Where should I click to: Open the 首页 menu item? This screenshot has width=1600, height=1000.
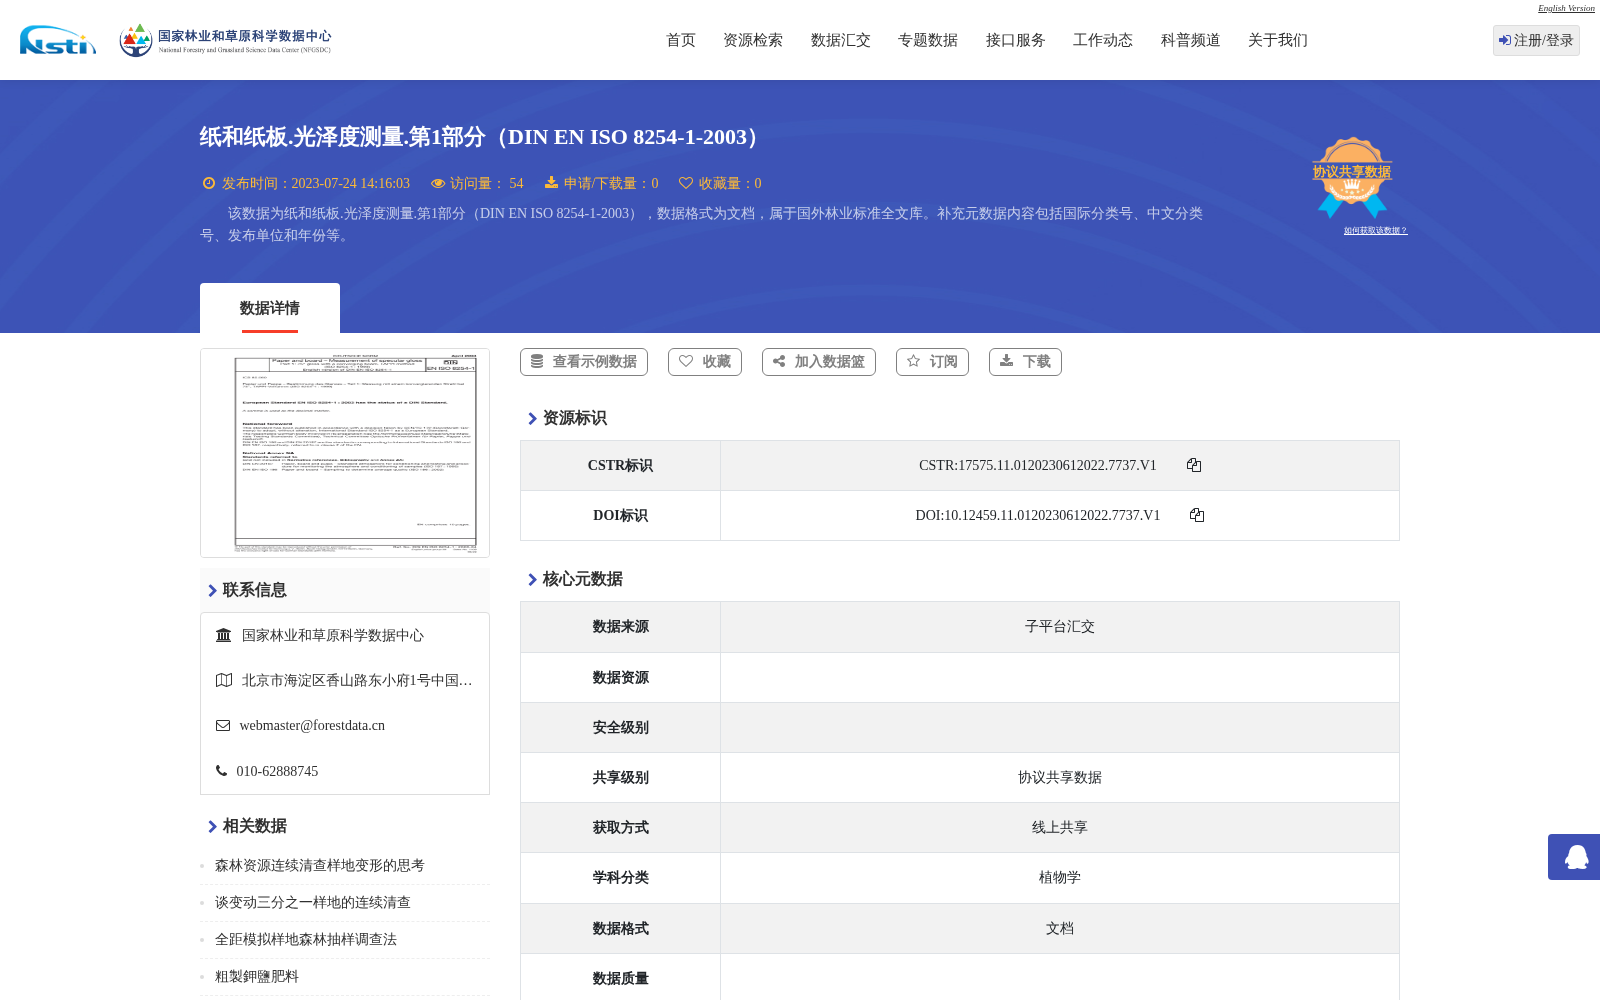coord(681,40)
